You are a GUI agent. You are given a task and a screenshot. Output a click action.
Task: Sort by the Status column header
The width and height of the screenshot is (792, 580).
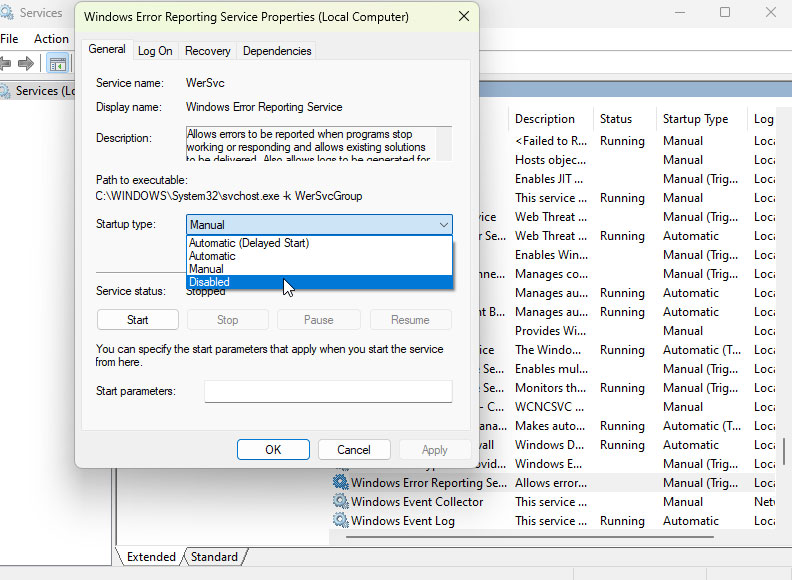click(624, 119)
